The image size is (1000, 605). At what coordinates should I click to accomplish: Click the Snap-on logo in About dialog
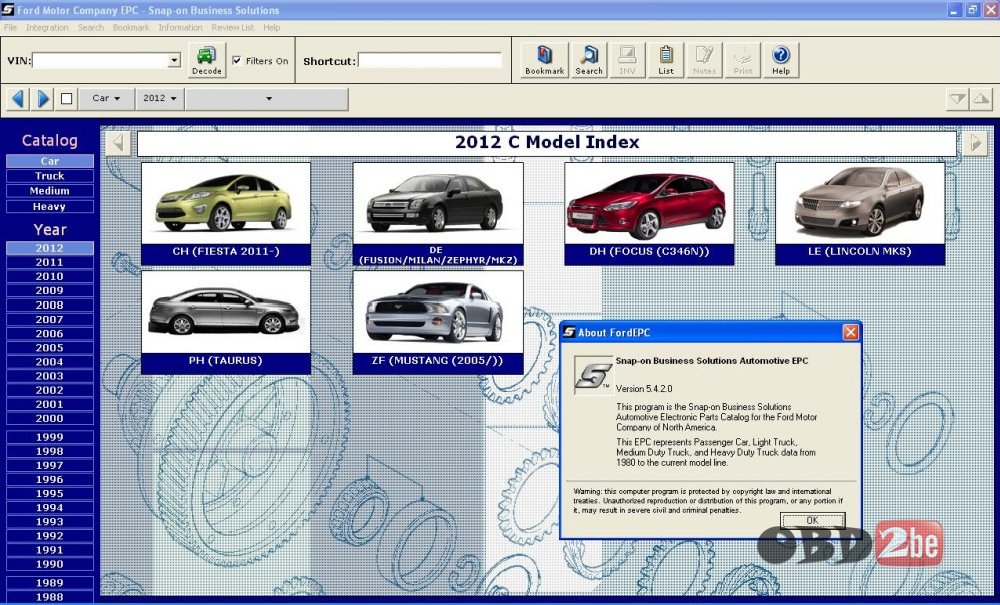point(593,375)
